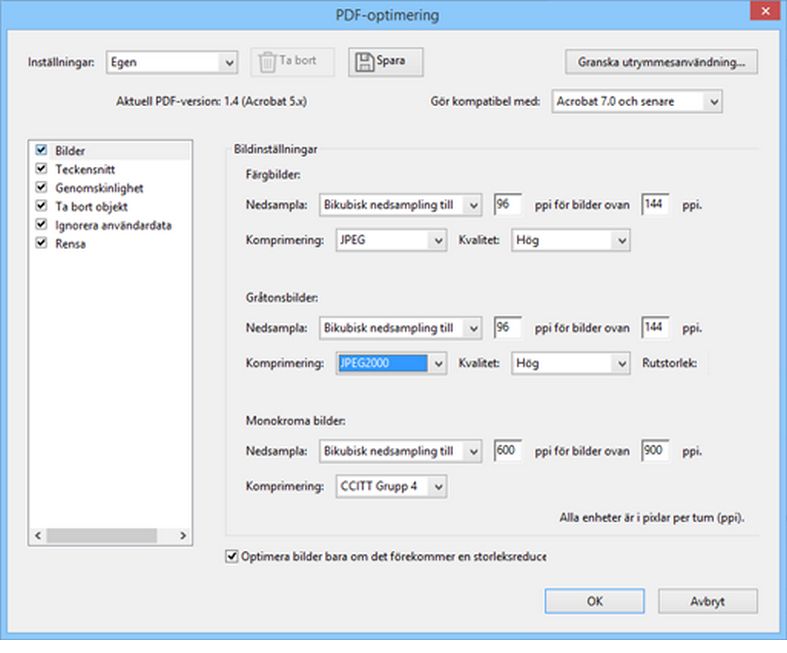Click the right arrow of list scrollbar
The height and width of the screenshot is (653, 787).
point(183,536)
